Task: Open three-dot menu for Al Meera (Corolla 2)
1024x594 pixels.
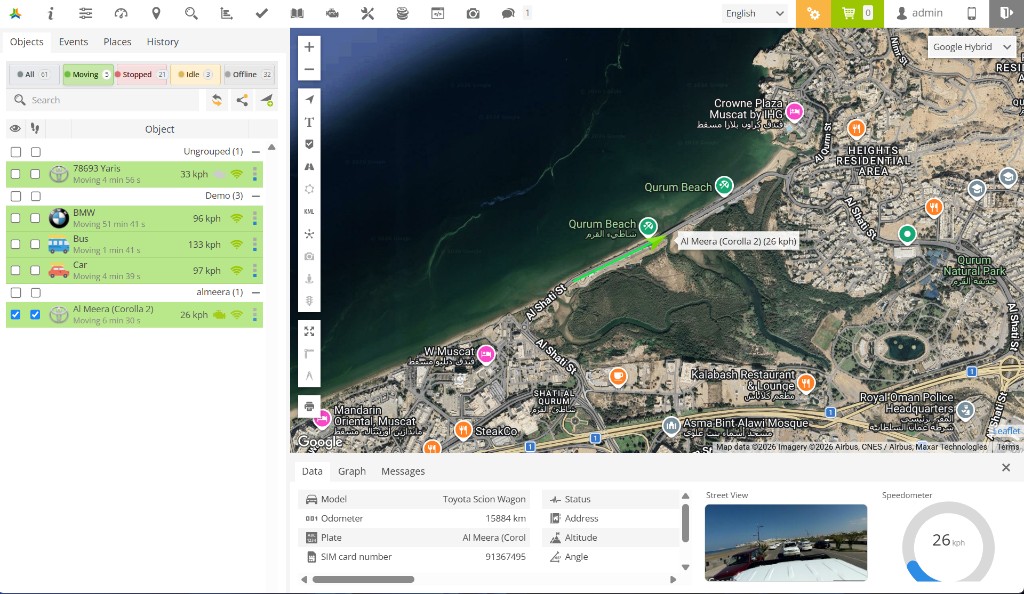Action: [x=255, y=315]
